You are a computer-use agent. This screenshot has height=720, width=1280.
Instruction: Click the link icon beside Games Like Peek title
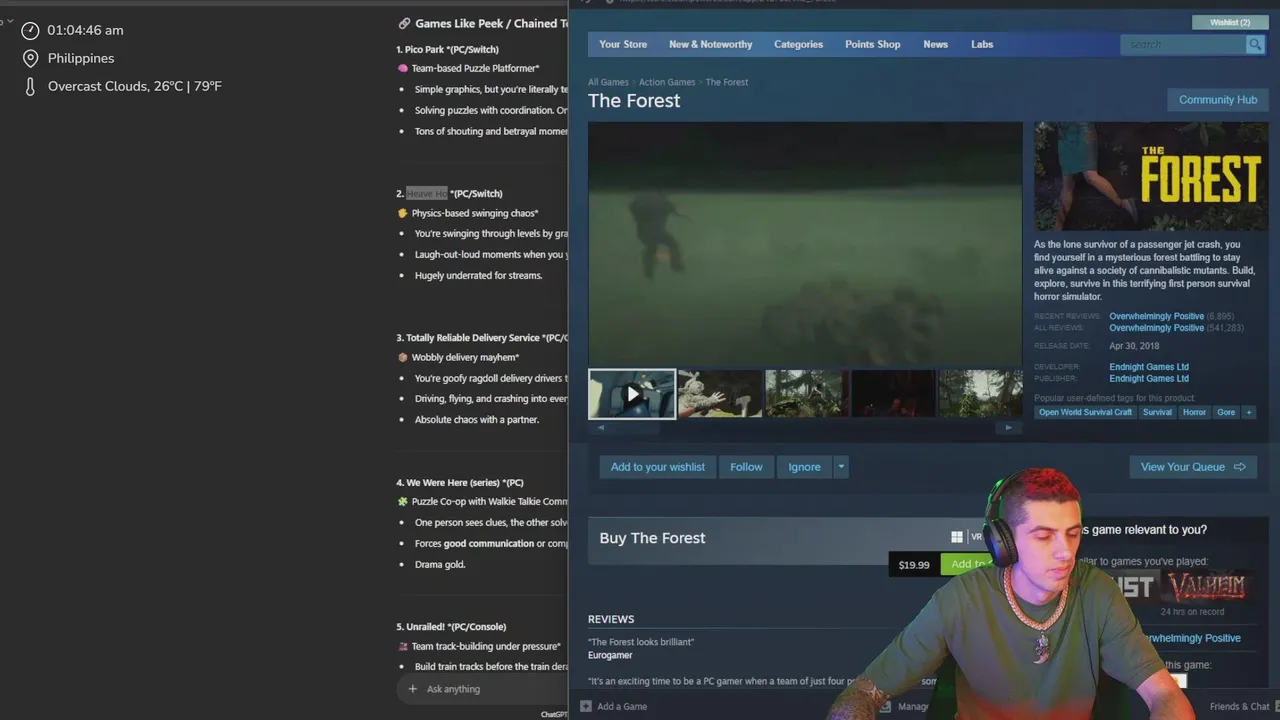click(x=404, y=23)
